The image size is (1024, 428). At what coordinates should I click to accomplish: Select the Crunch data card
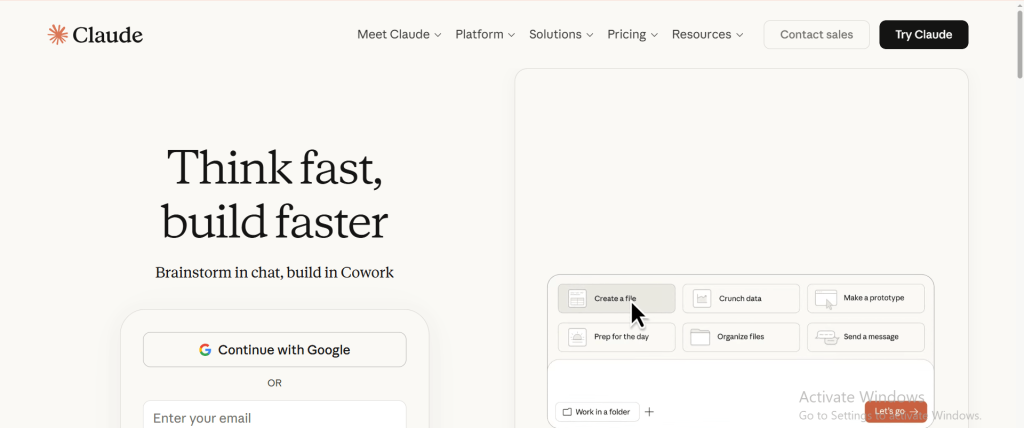click(741, 299)
